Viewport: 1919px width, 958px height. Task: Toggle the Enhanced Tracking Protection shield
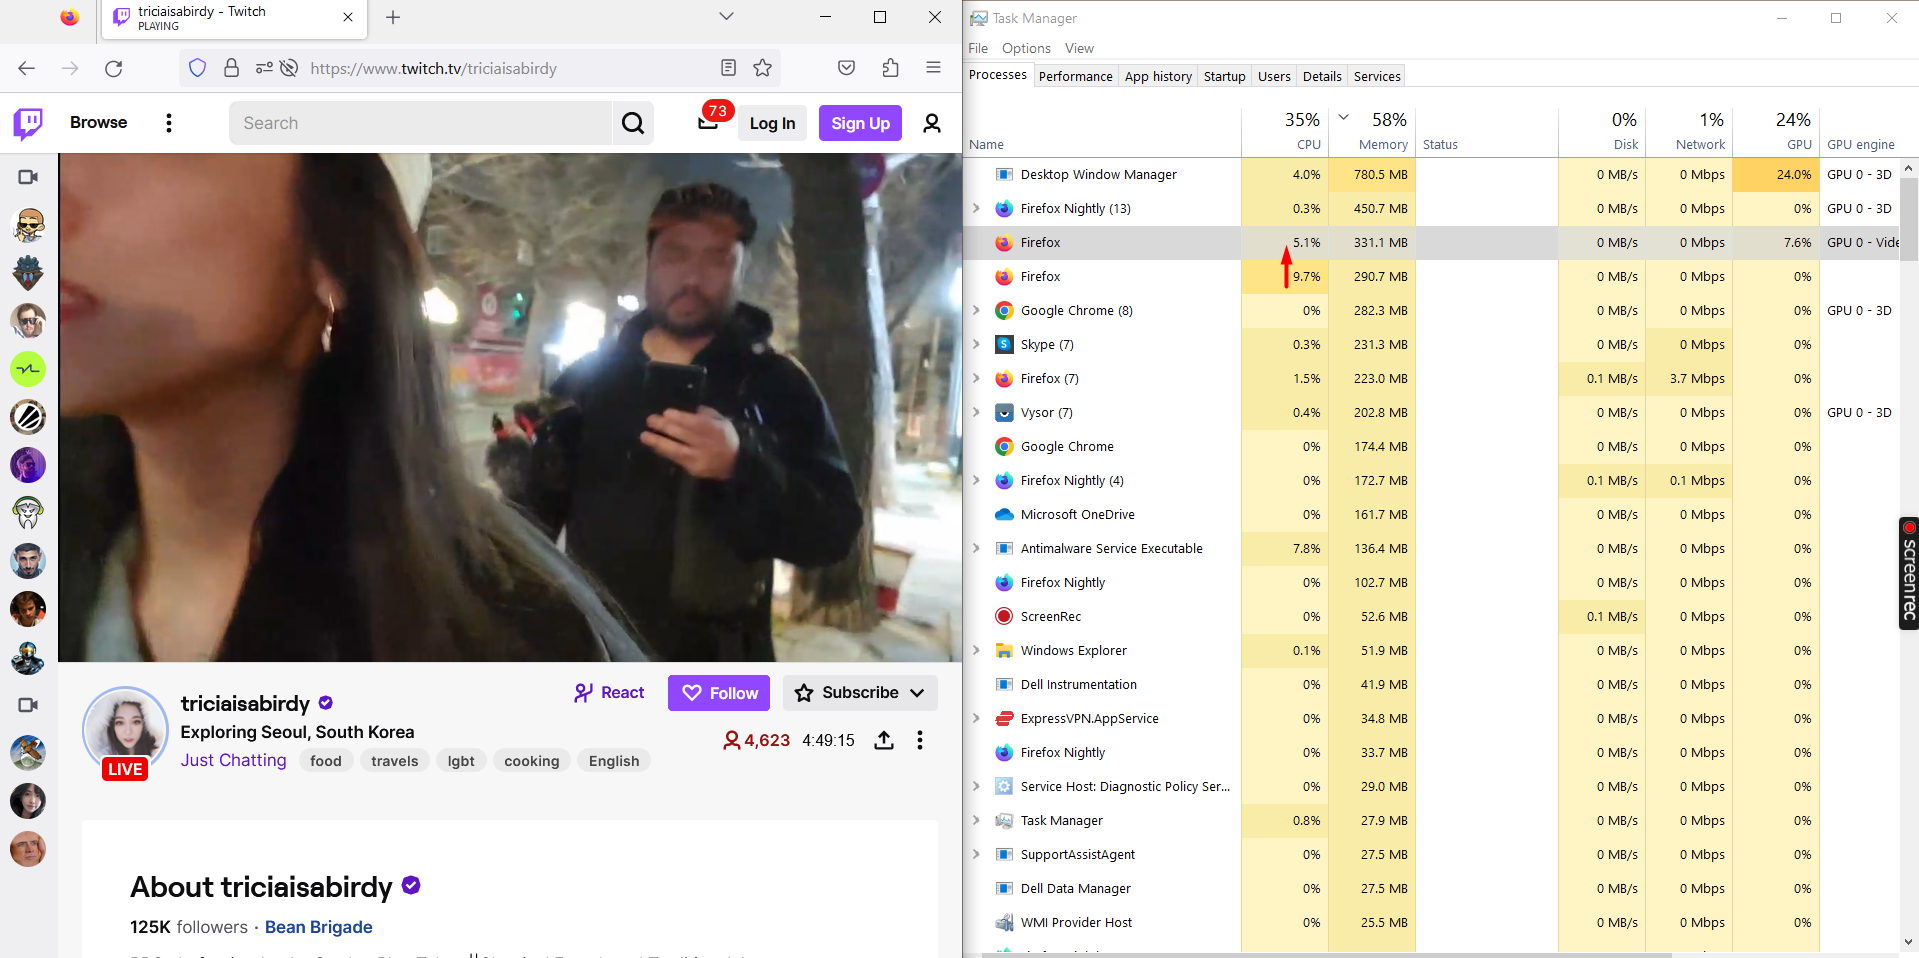click(x=197, y=67)
